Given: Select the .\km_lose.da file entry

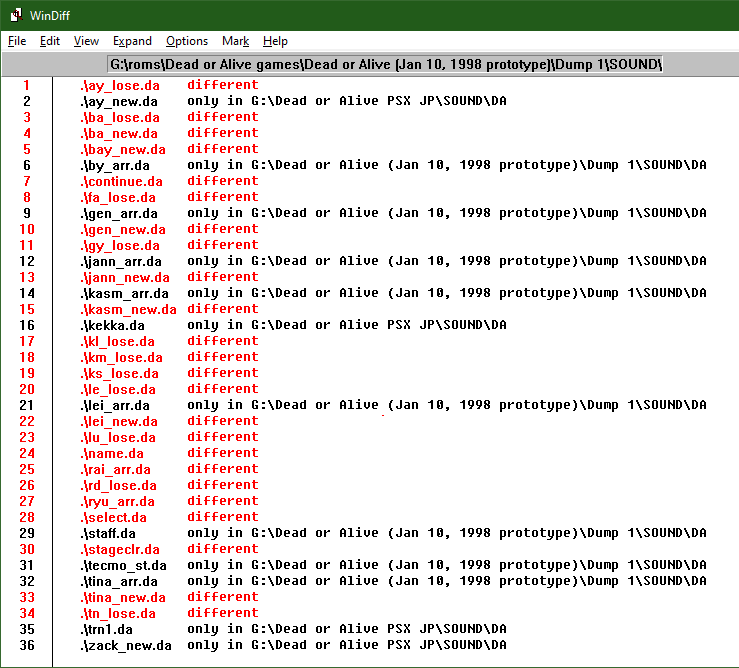Looking at the screenshot, I should click(121, 358).
